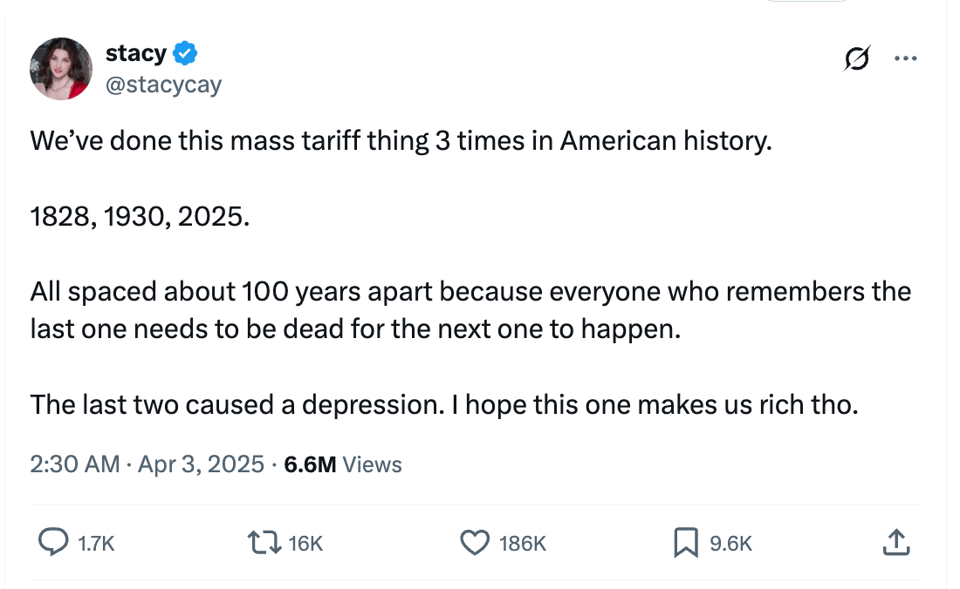The height and width of the screenshot is (589, 960).
Task: Click the 186K likes count
Action: click(521, 543)
